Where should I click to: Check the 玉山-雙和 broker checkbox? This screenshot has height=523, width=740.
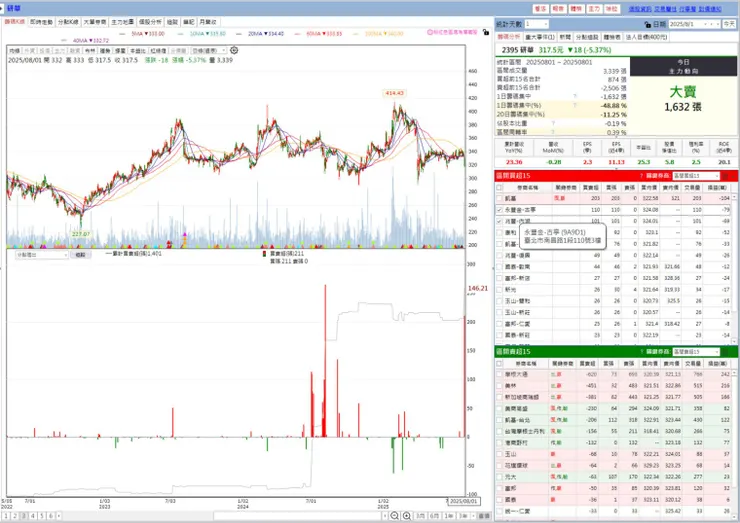[x=499, y=301]
